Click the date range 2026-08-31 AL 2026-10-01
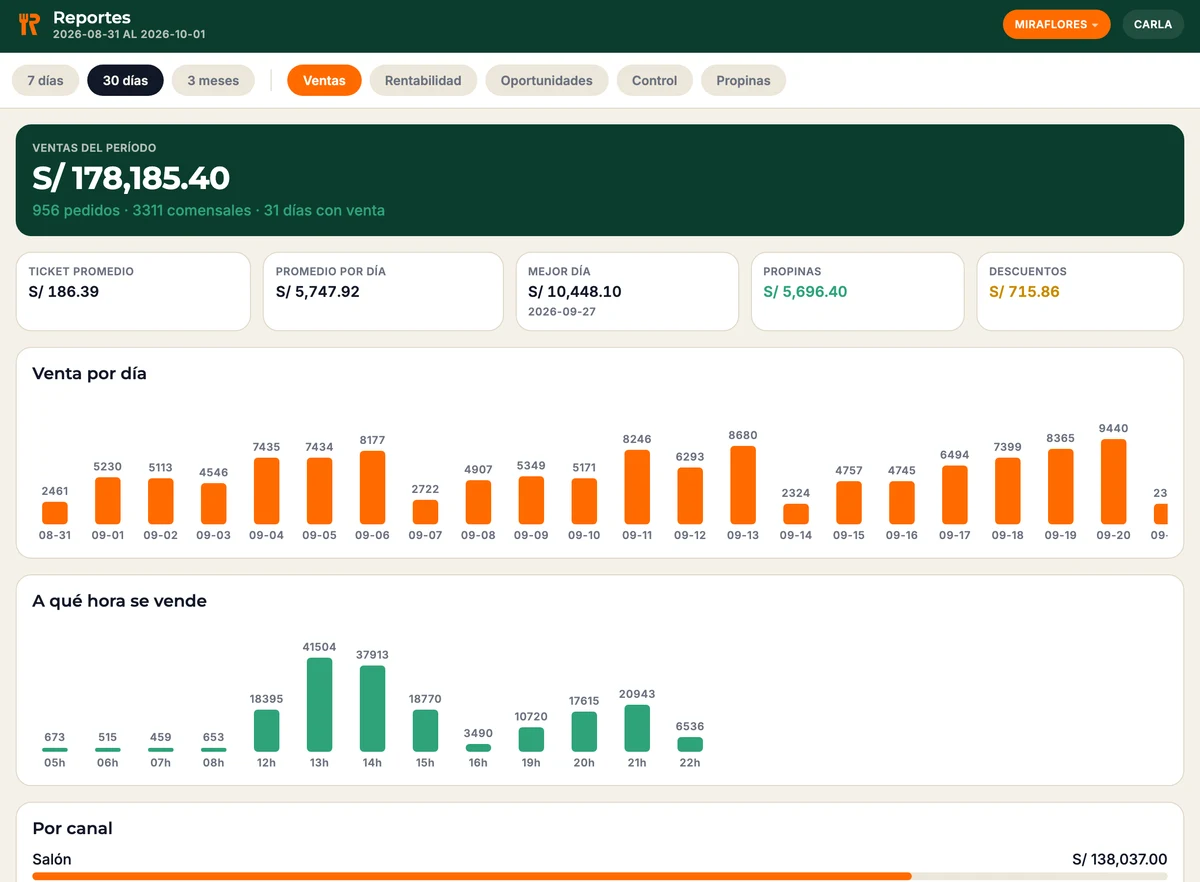This screenshot has width=1200, height=882. coord(129,34)
